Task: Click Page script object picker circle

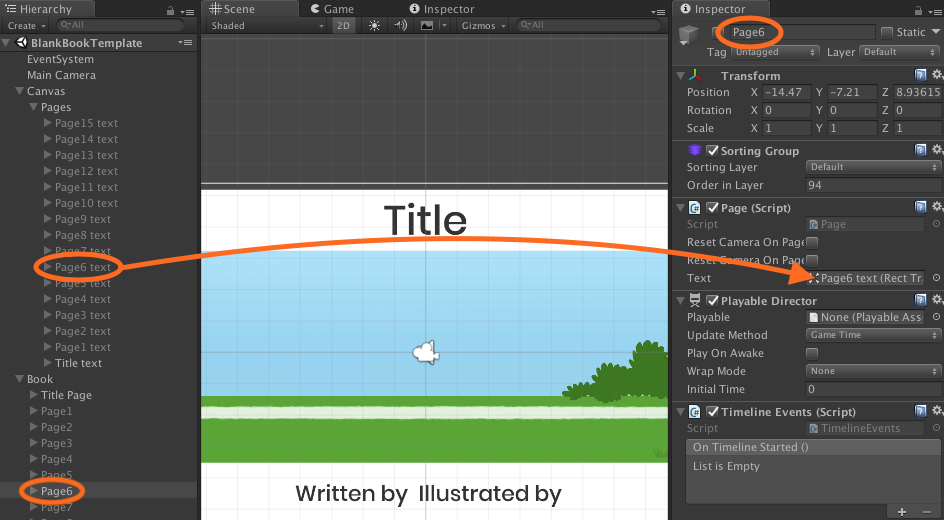Action: [936, 224]
